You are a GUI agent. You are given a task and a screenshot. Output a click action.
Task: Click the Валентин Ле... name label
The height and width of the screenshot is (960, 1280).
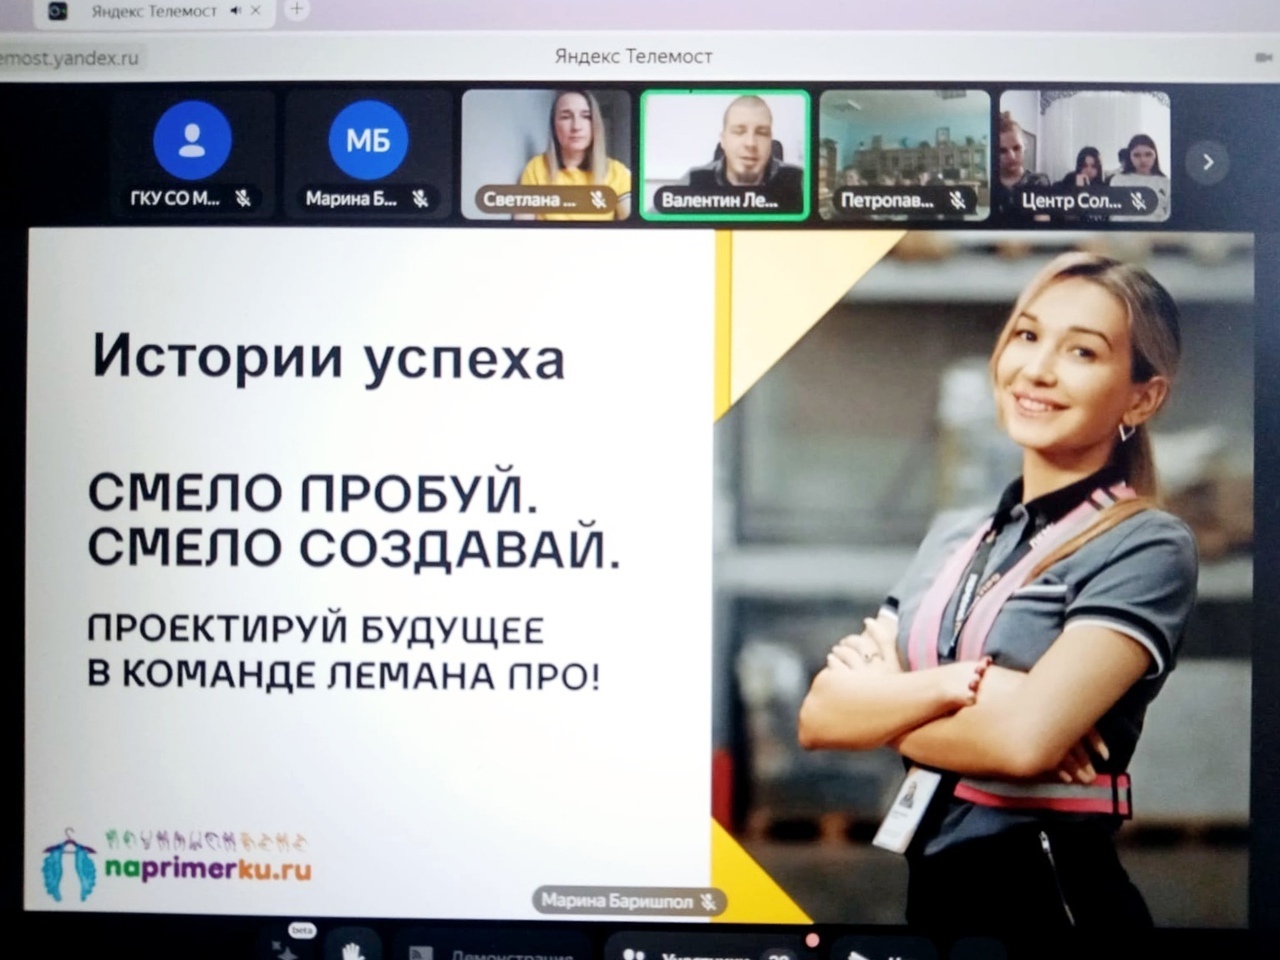(719, 200)
